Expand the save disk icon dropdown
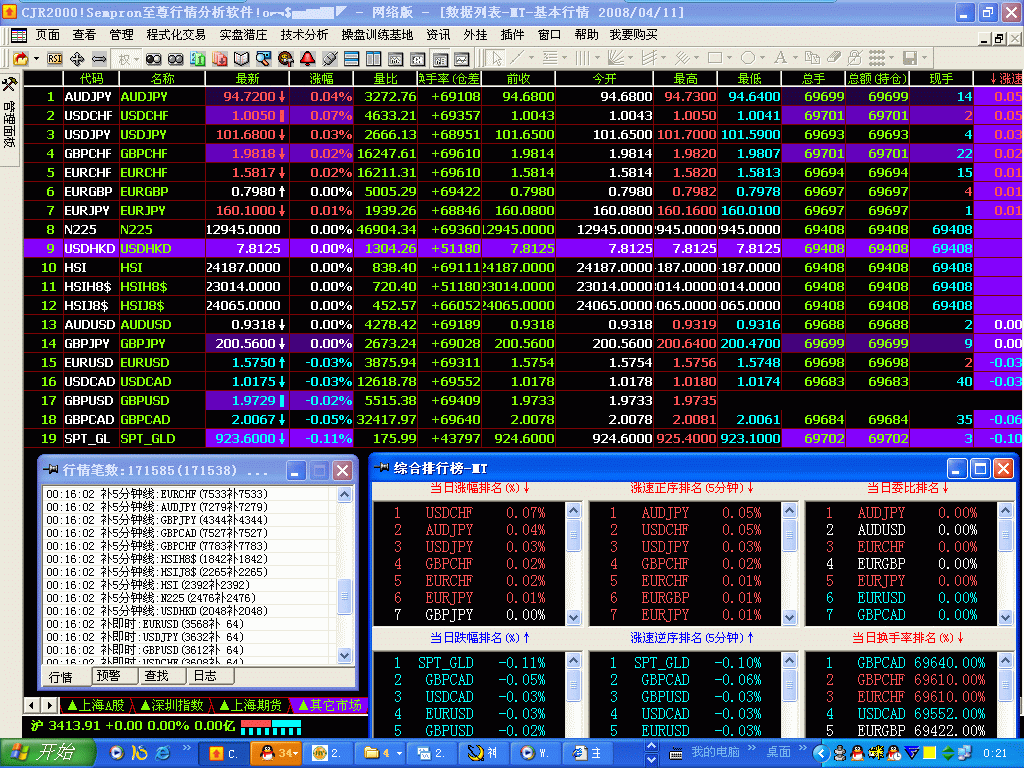Image resolution: width=1024 pixels, height=768 pixels. (924, 58)
